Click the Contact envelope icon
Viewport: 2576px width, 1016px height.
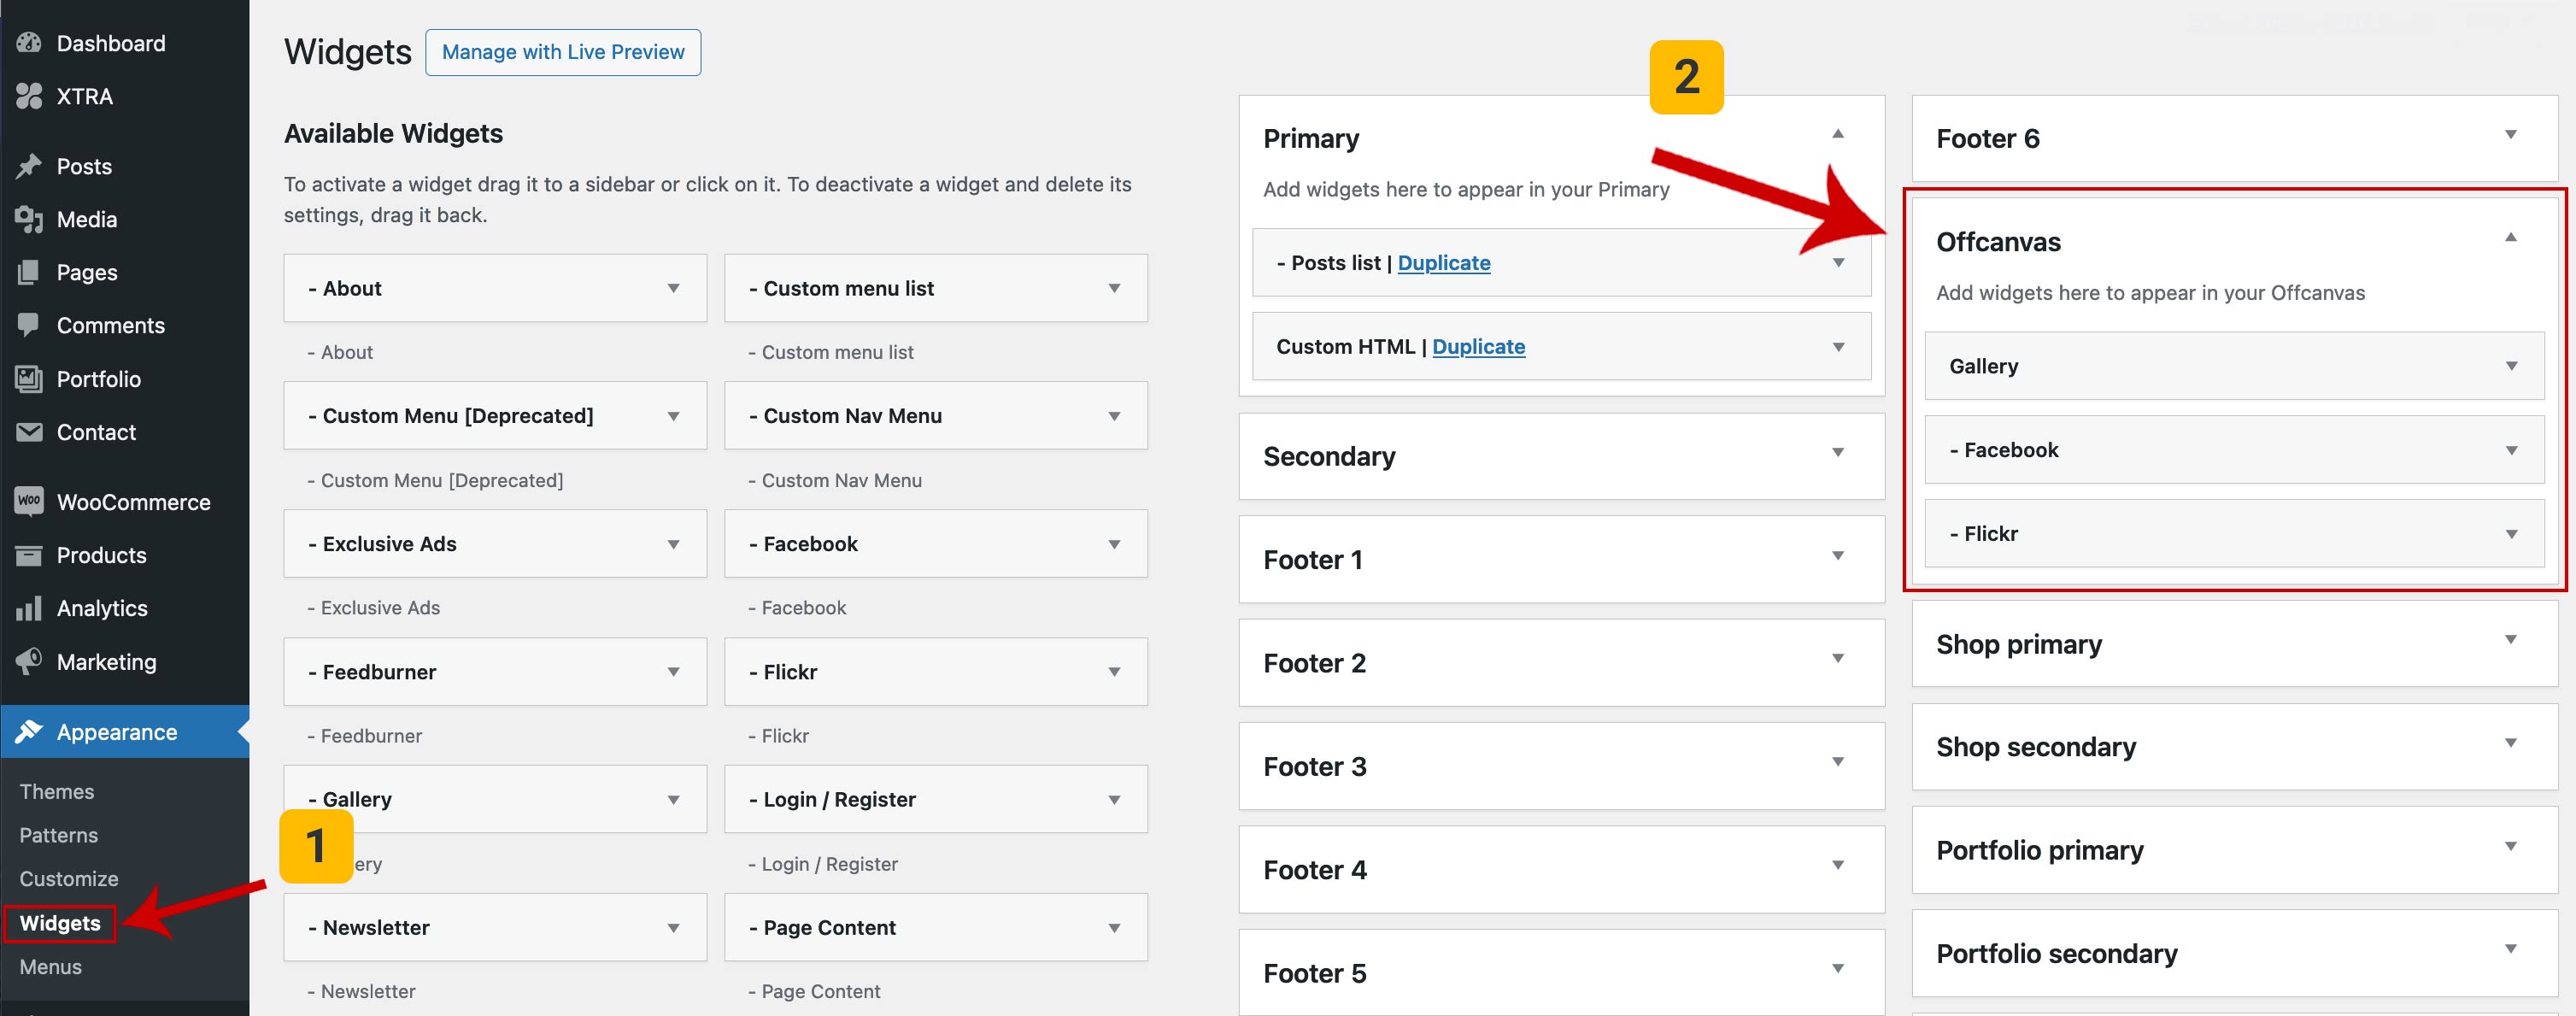[29, 432]
